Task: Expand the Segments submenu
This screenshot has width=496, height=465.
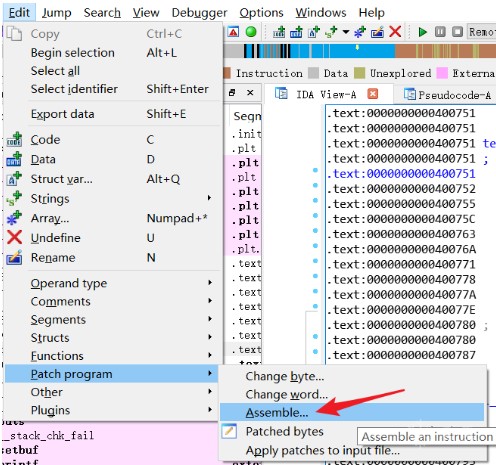Action: pyautogui.click(x=113, y=320)
